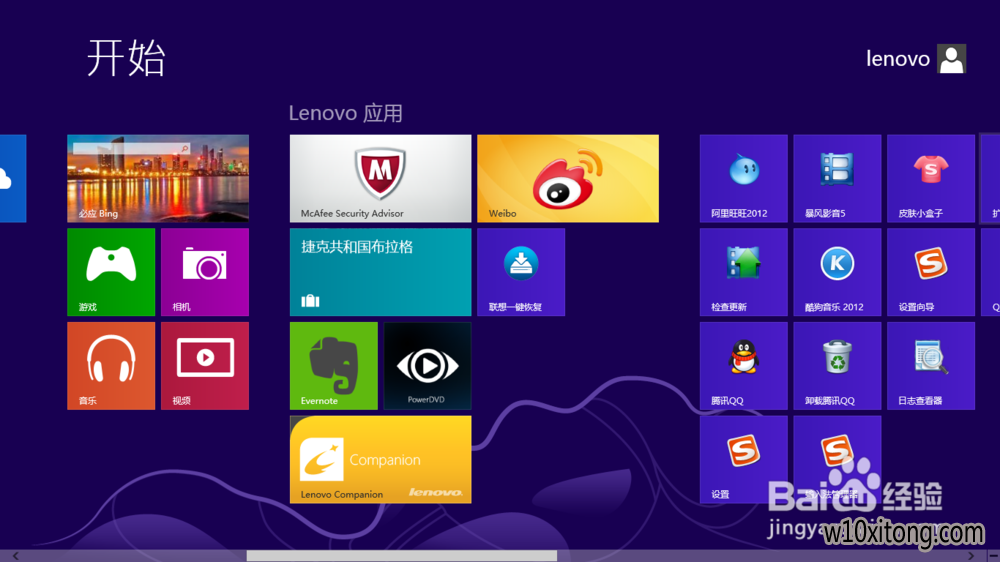Click the scrollbar left arrow
The height and width of the screenshot is (562, 1000).
point(16,556)
